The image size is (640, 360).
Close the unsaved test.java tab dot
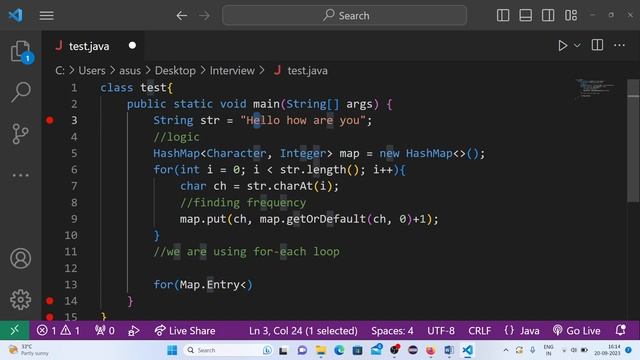tap(132, 45)
